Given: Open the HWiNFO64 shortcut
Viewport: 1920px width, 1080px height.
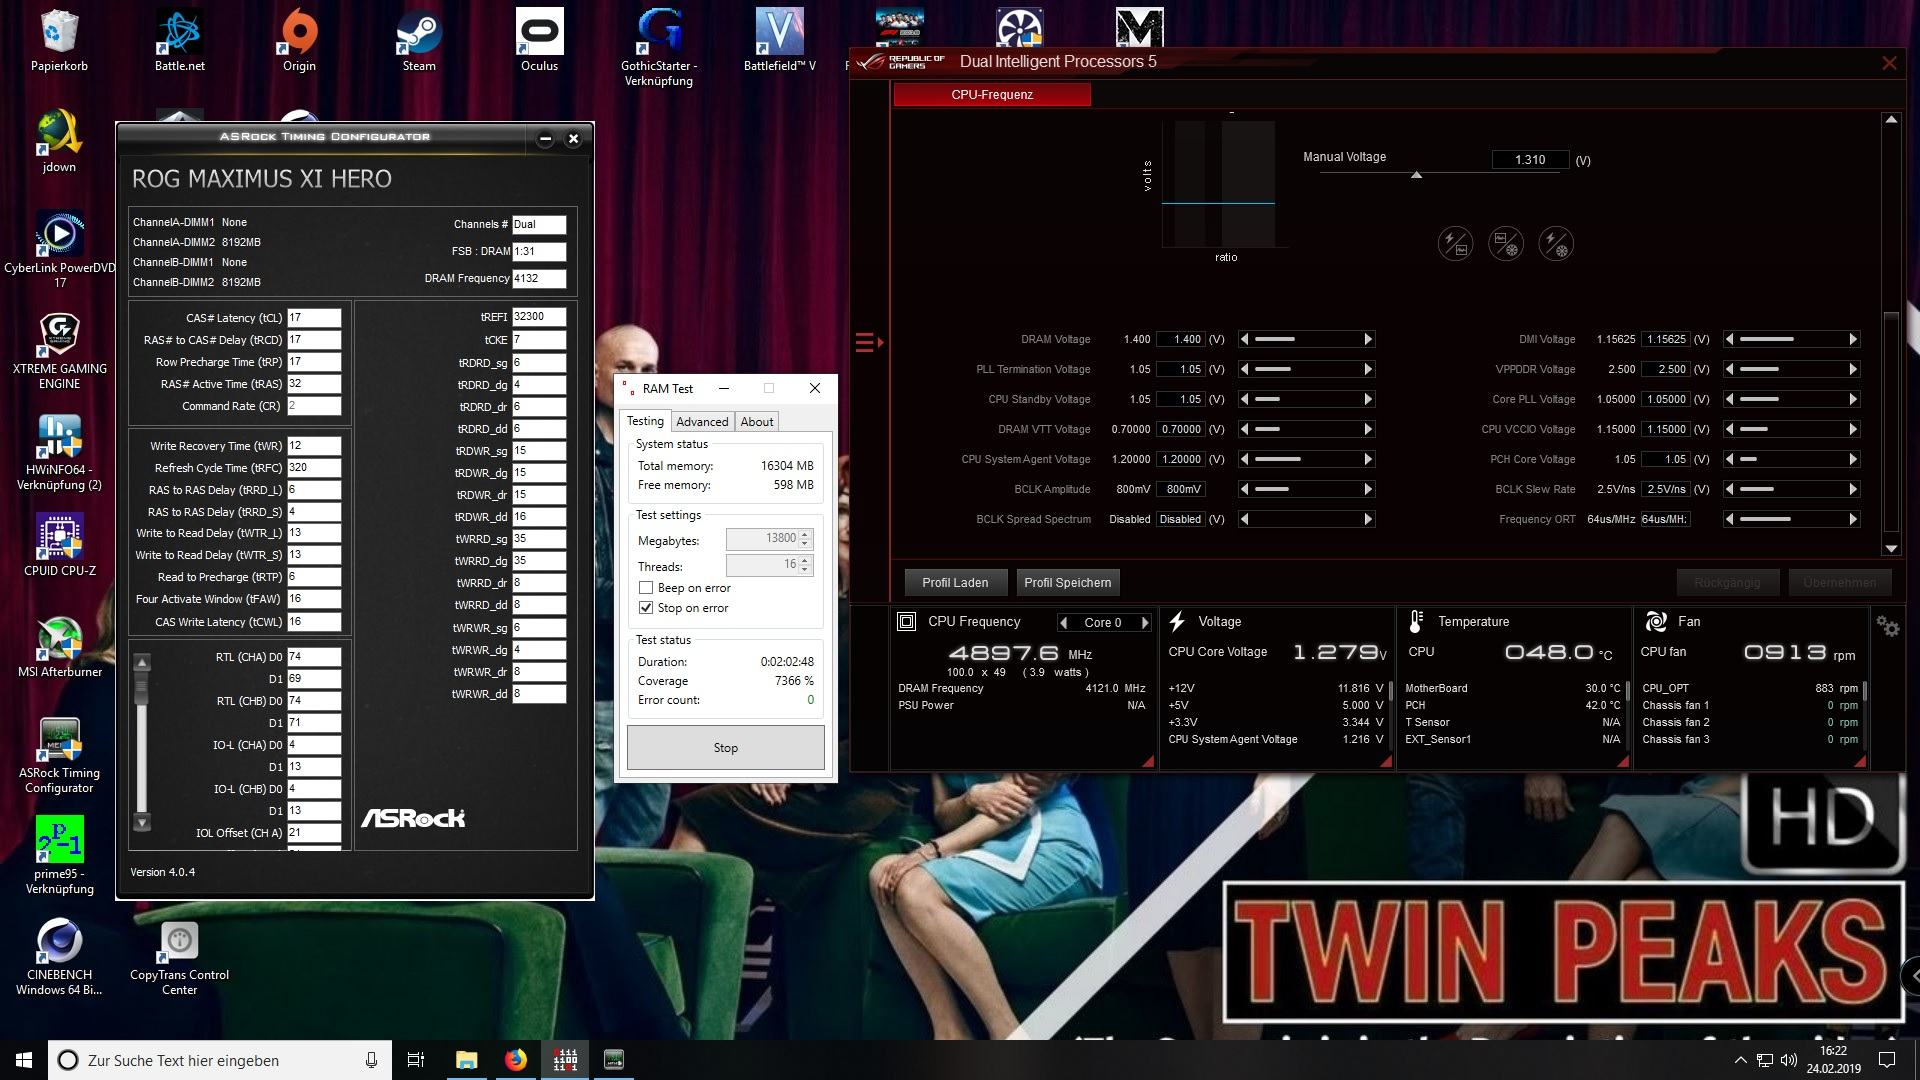Looking at the screenshot, I should click(59, 452).
